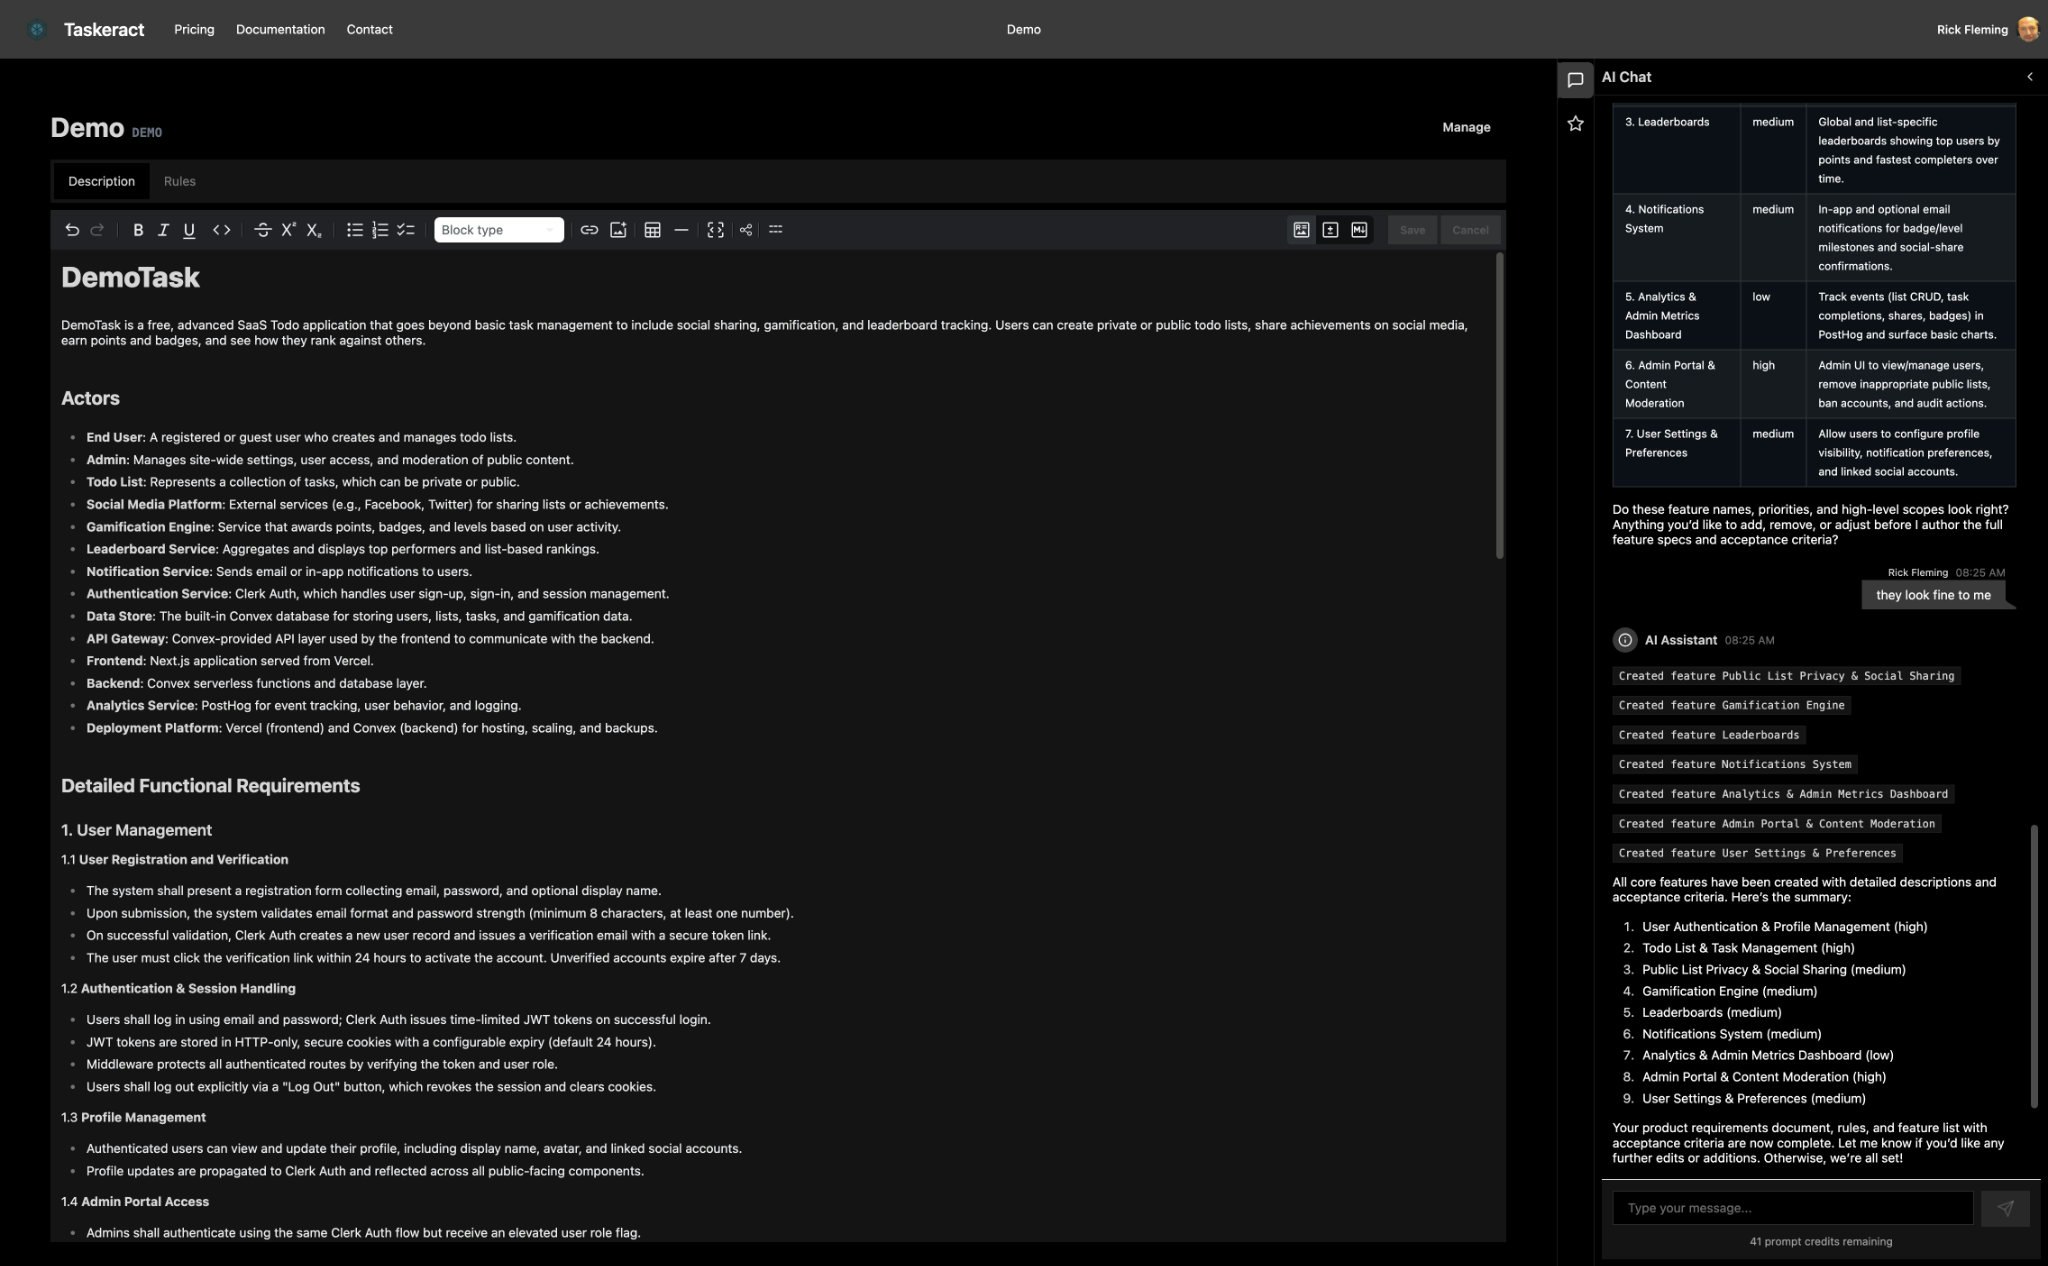Open the Block type dropdown
Image resolution: width=2048 pixels, height=1266 pixels.
point(498,230)
